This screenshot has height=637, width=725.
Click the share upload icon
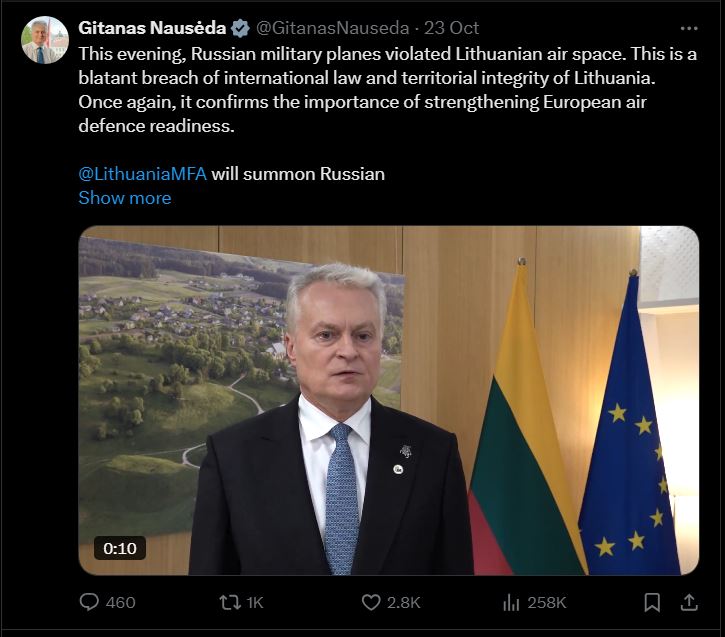click(x=688, y=602)
